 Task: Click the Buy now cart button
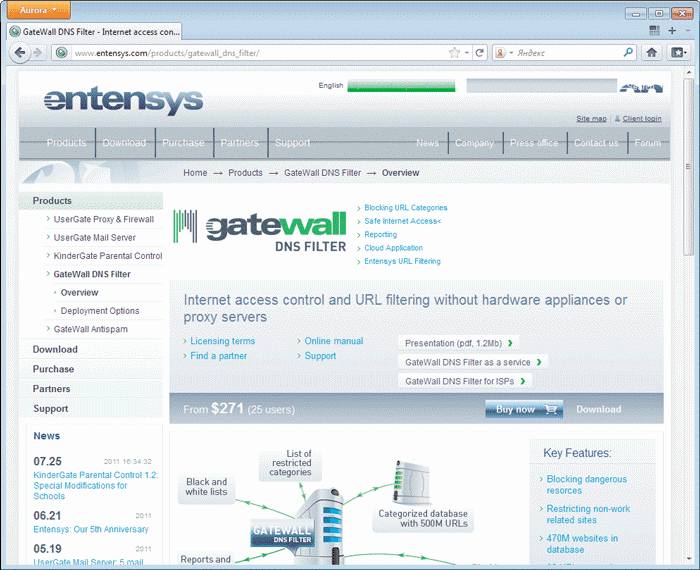click(x=524, y=409)
